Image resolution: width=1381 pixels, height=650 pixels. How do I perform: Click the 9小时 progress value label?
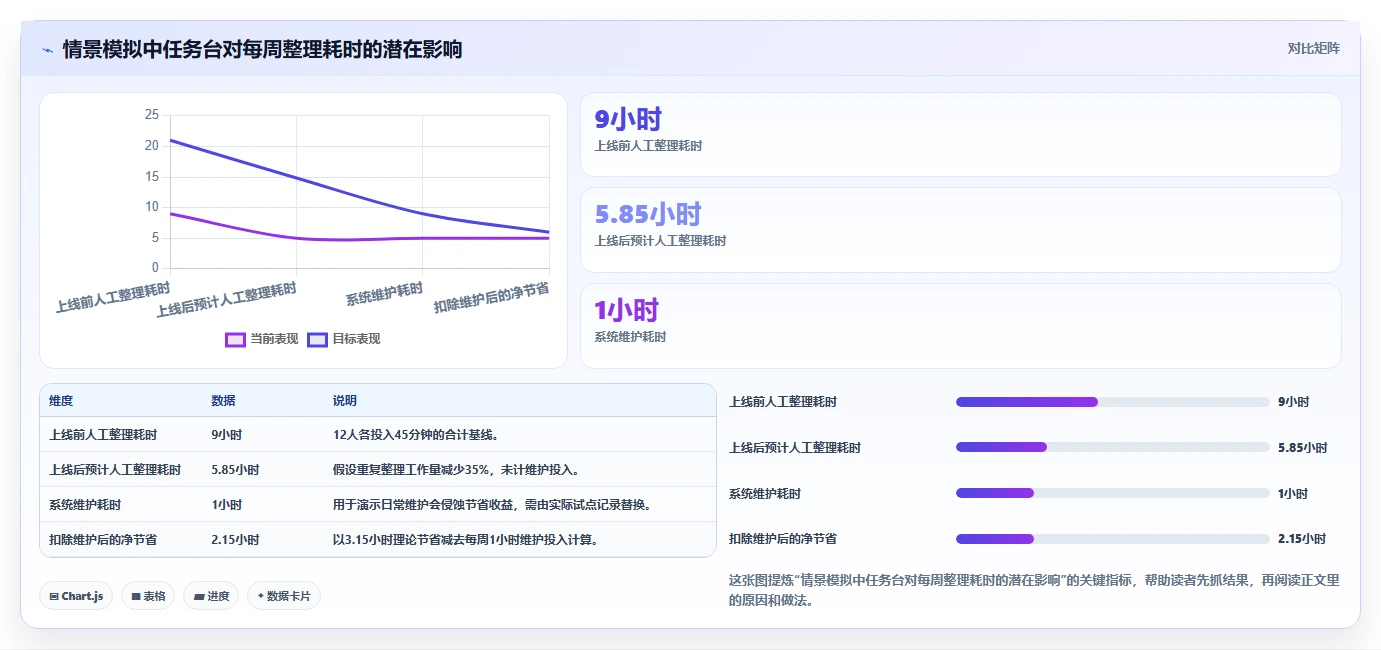click(x=1293, y=402)
